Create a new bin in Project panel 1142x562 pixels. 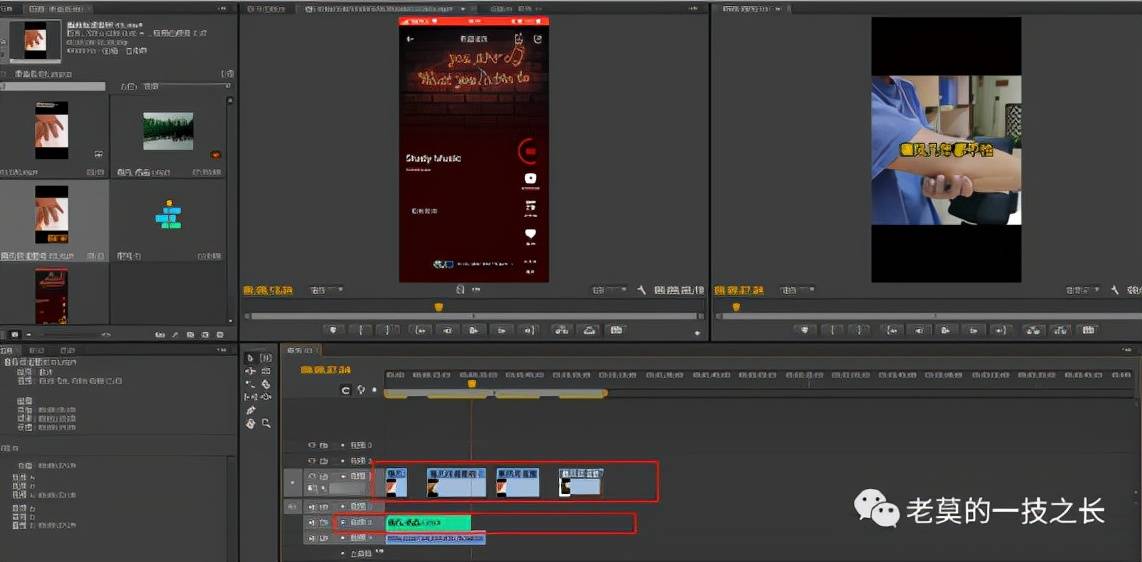pyautogui.click(x=190, y=335)
